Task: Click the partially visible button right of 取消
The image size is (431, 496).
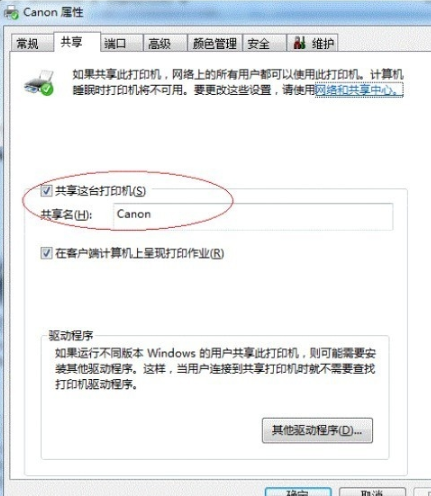Action: tap(422, 493)
